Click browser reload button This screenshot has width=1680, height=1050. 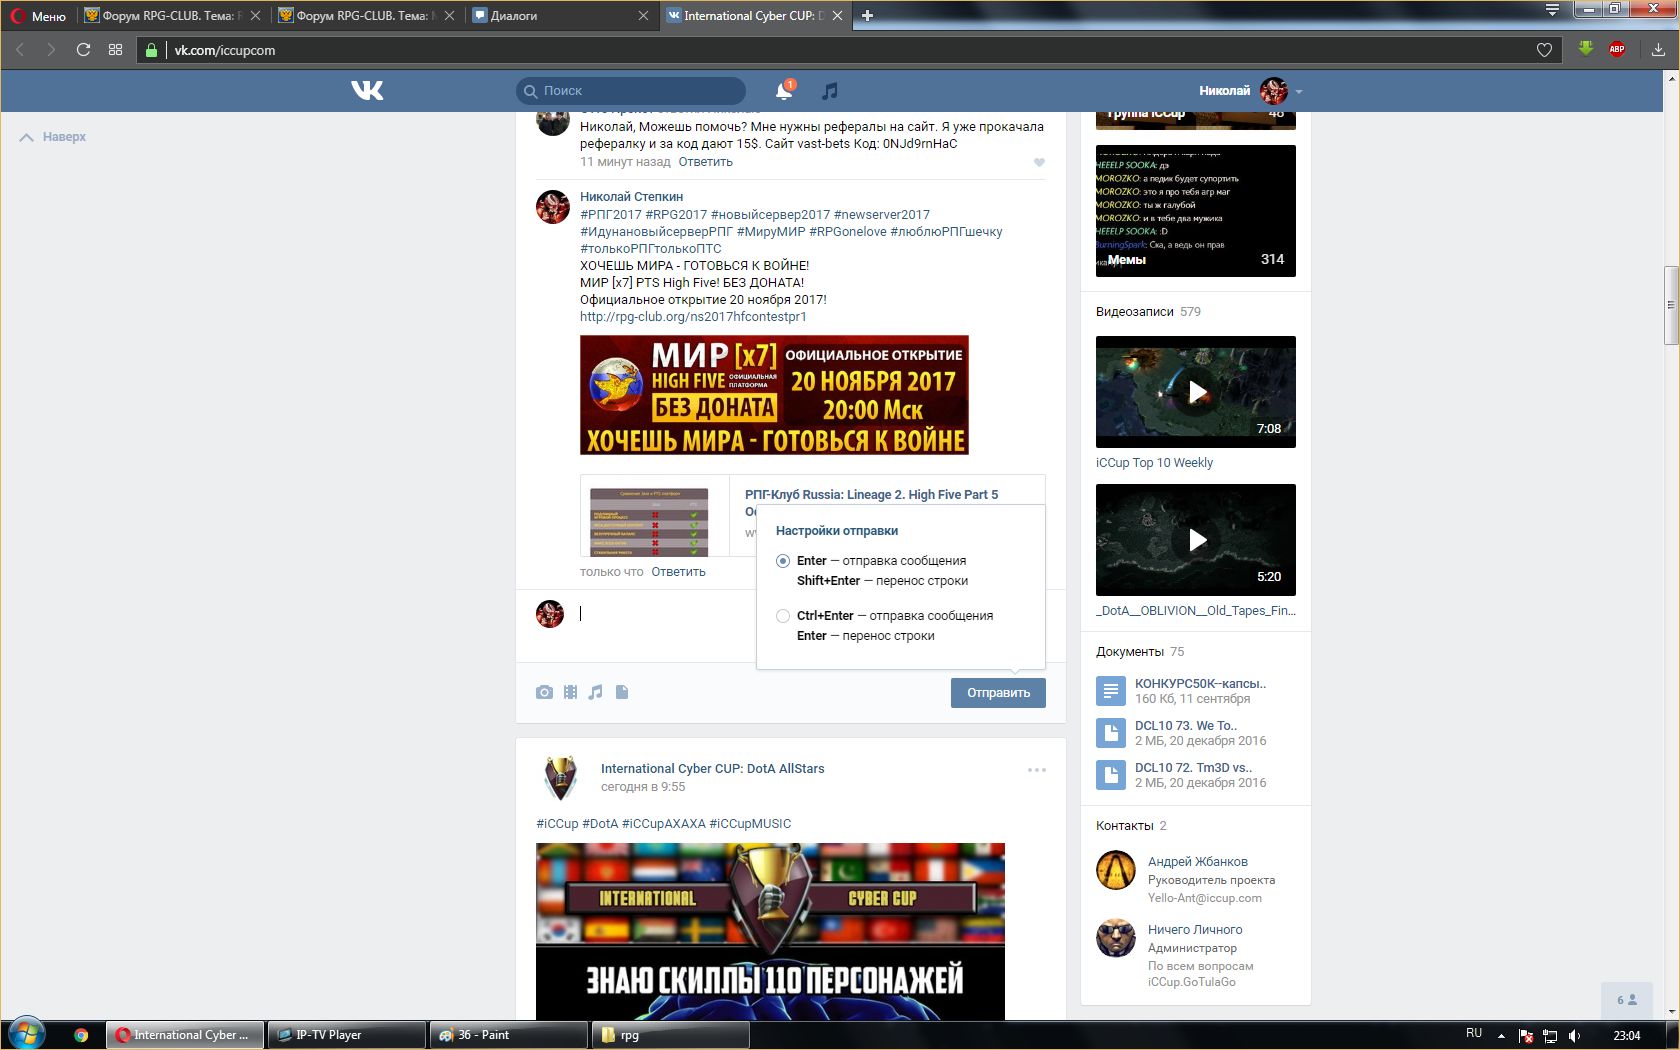point(83,49)
